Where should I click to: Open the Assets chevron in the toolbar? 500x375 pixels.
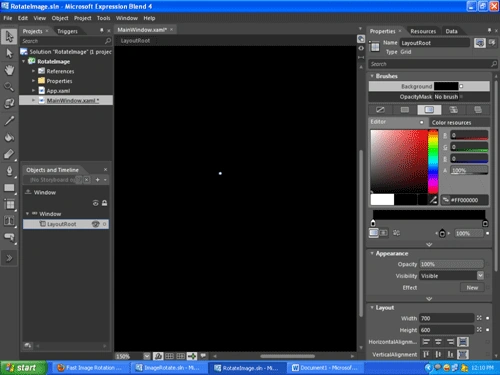pos(9,258)
